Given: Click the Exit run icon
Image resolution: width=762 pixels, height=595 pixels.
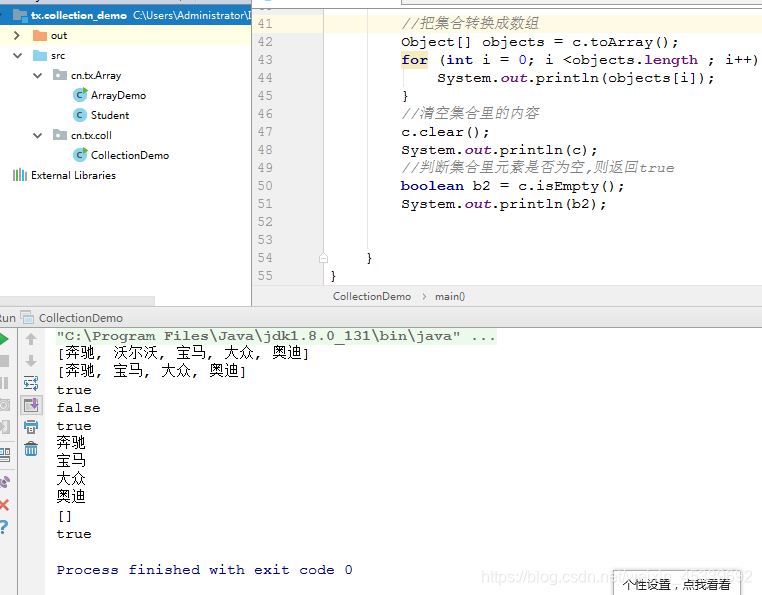Looking at the screenshot, I should pyautogui.click(x=4, y=427).
